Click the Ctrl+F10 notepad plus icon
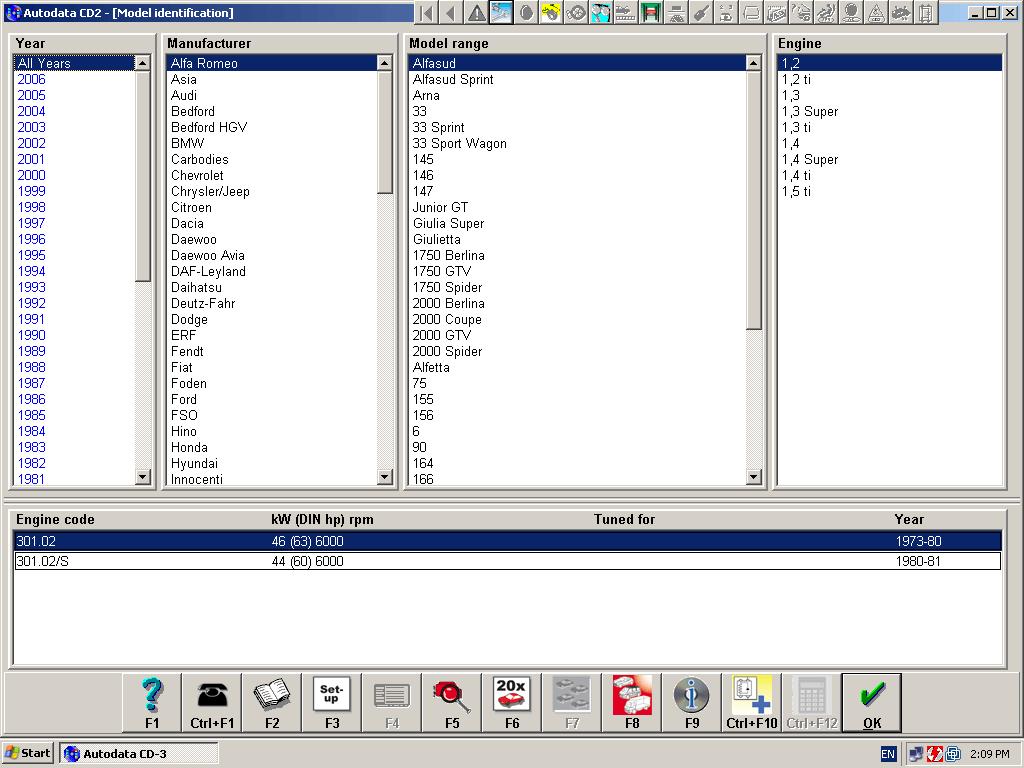 752,703
